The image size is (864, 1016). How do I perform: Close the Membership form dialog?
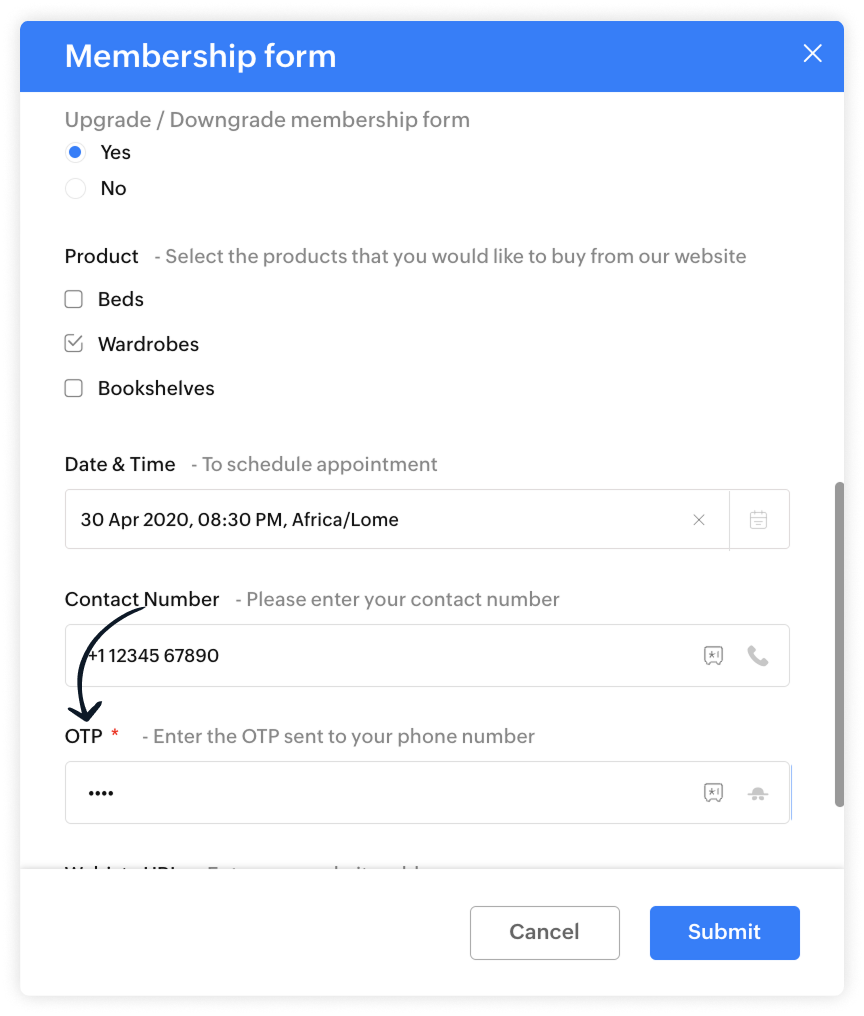click(812, 53)
